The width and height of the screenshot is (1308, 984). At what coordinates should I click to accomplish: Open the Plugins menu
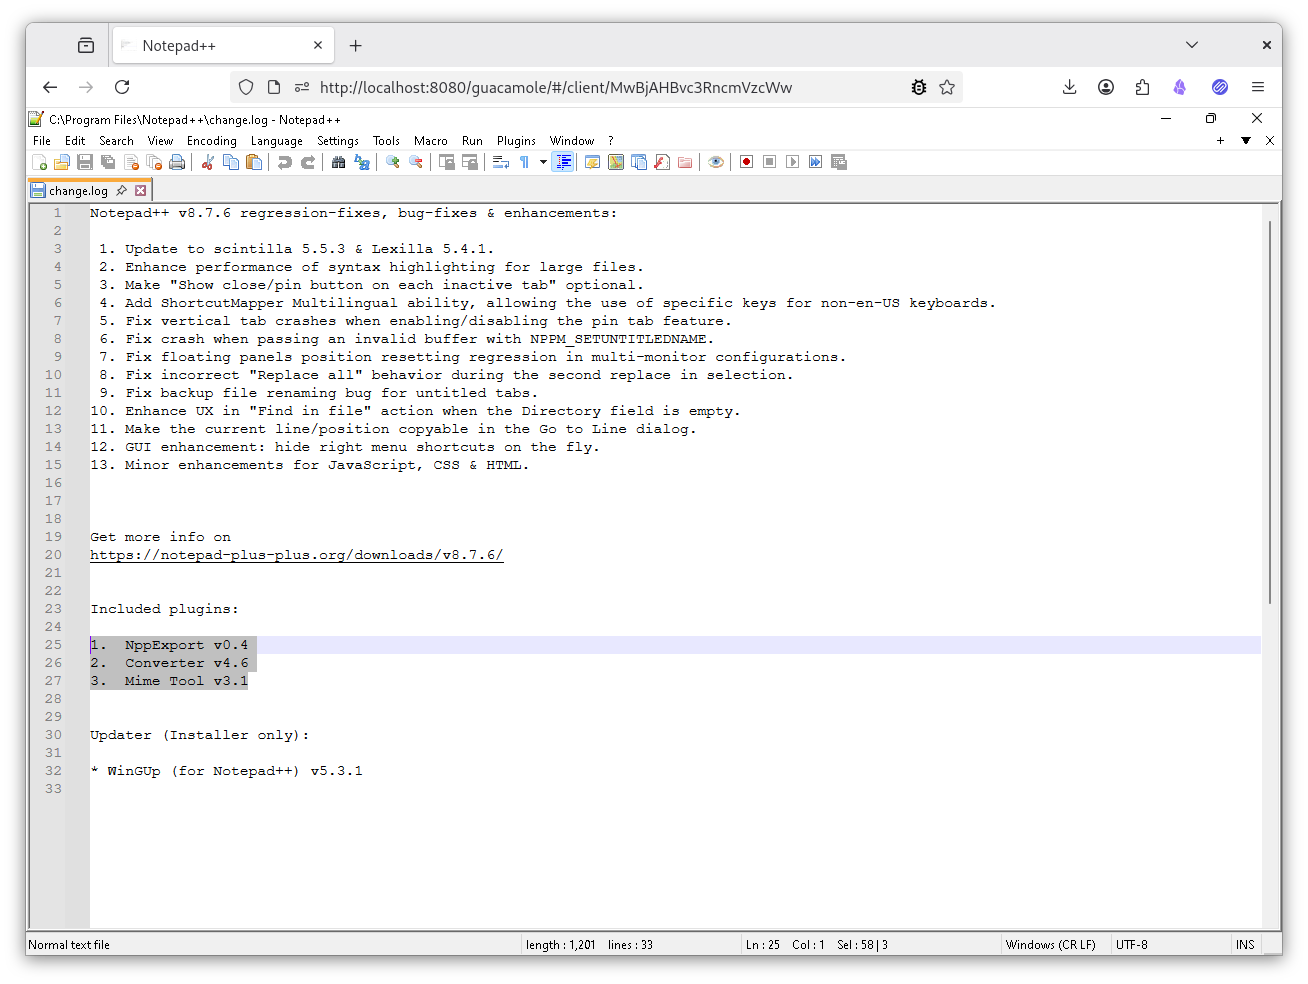516,140
